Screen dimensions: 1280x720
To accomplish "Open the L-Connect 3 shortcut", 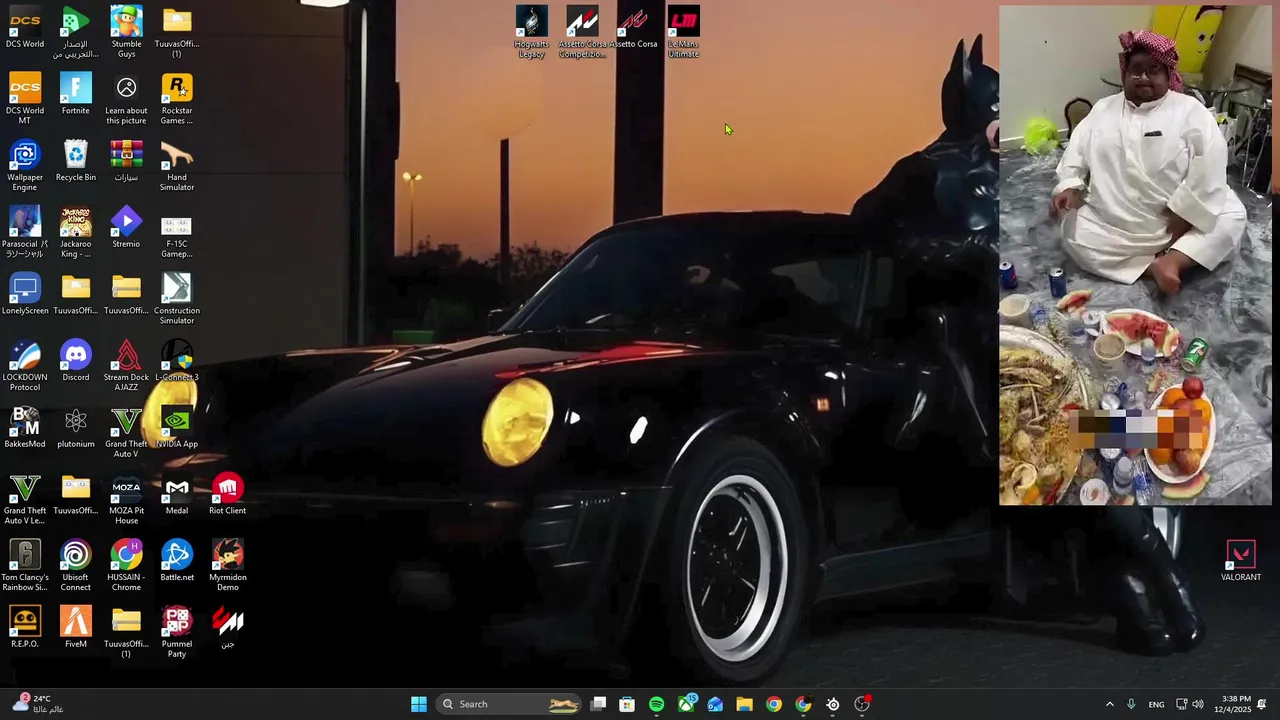I will pos(177,360).
